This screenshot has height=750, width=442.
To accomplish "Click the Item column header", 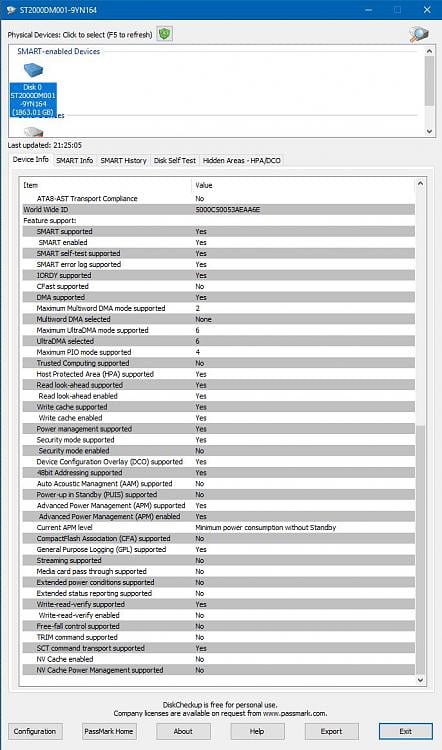I will pyautogui.click(x=106, y=185).
